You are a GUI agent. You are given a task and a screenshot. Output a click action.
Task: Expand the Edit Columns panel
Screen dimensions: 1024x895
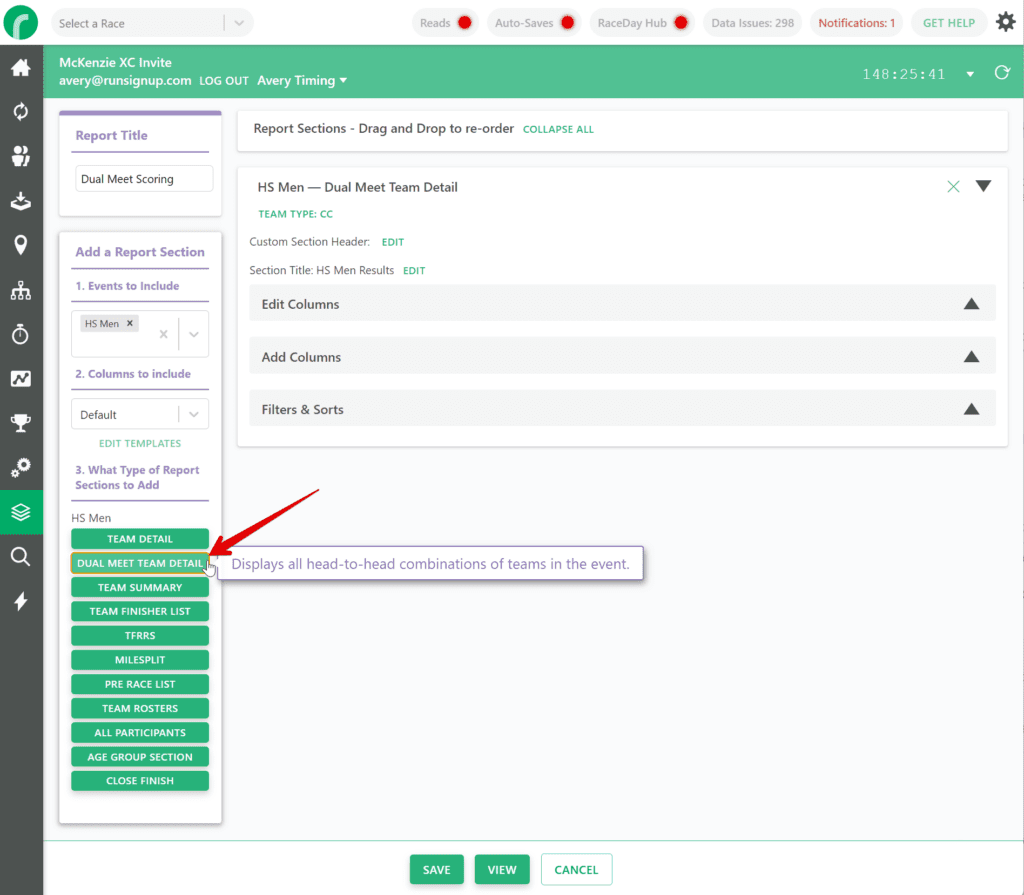coord(622,304)
